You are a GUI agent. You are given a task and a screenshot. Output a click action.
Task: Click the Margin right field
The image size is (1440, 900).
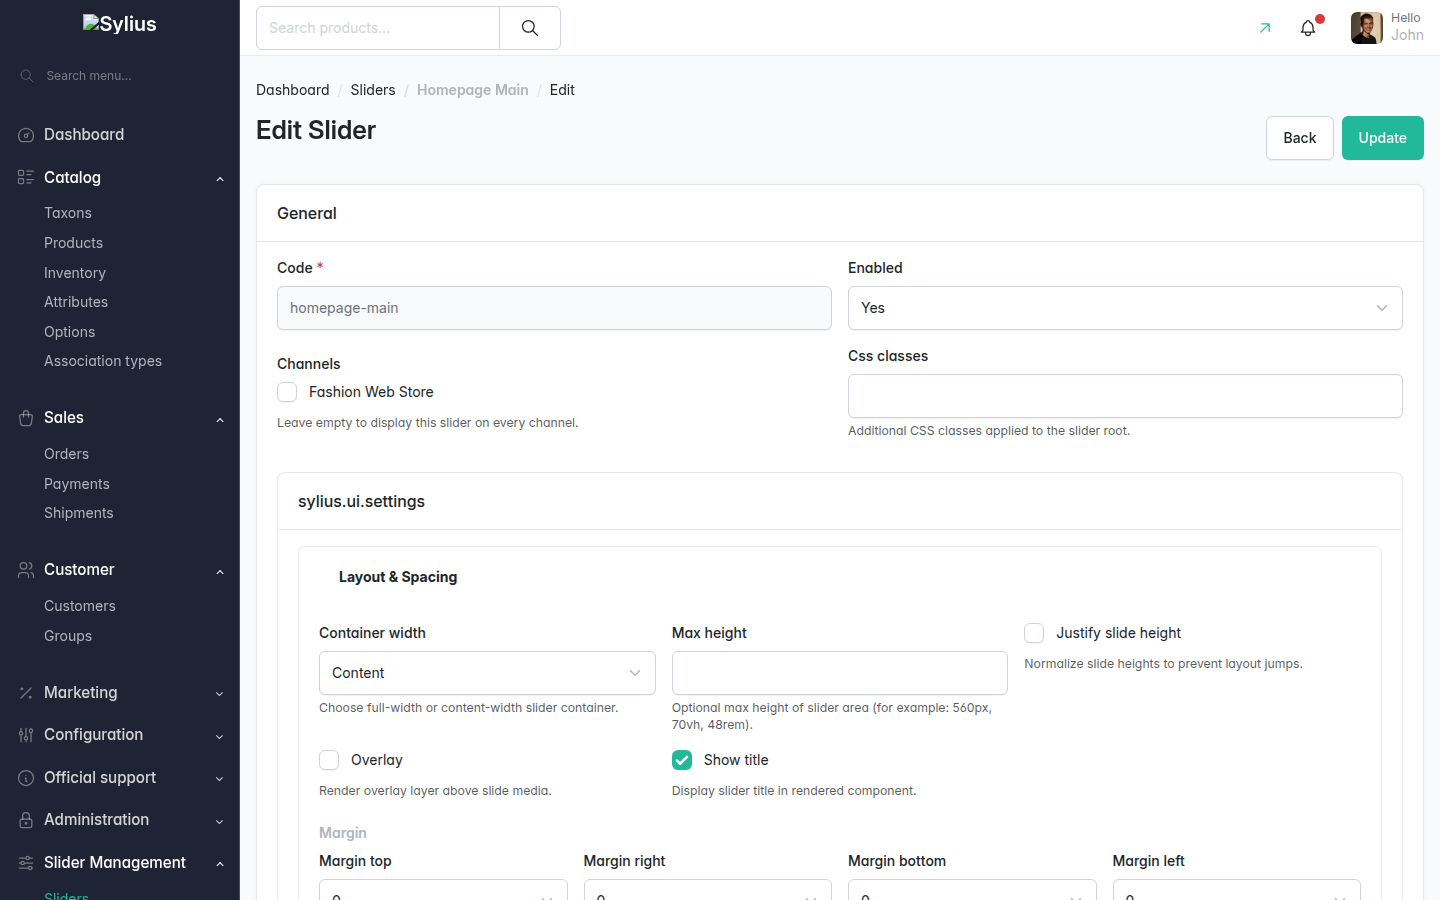[x=708, y=890]
